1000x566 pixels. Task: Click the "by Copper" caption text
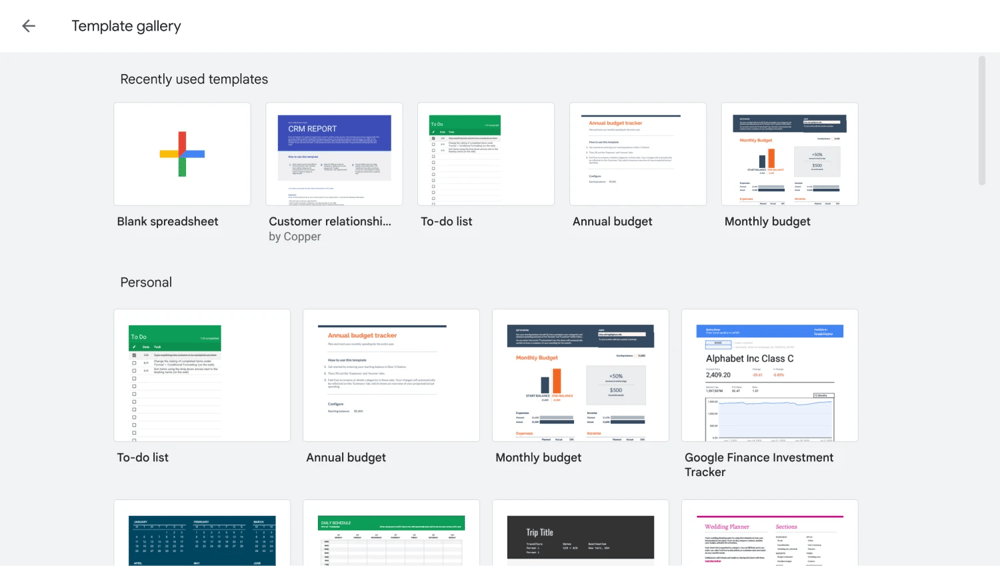coord(295,237)
